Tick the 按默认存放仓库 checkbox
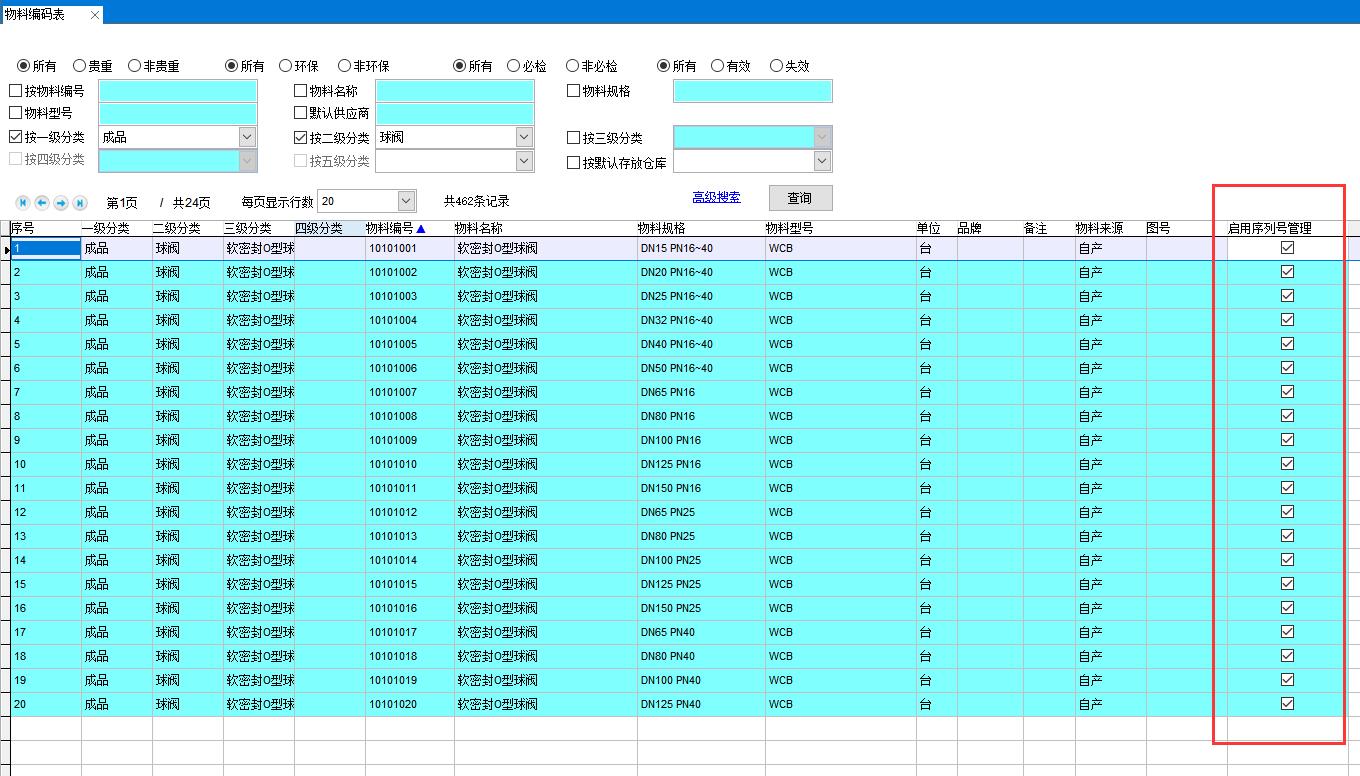 [x=574, y=162]
